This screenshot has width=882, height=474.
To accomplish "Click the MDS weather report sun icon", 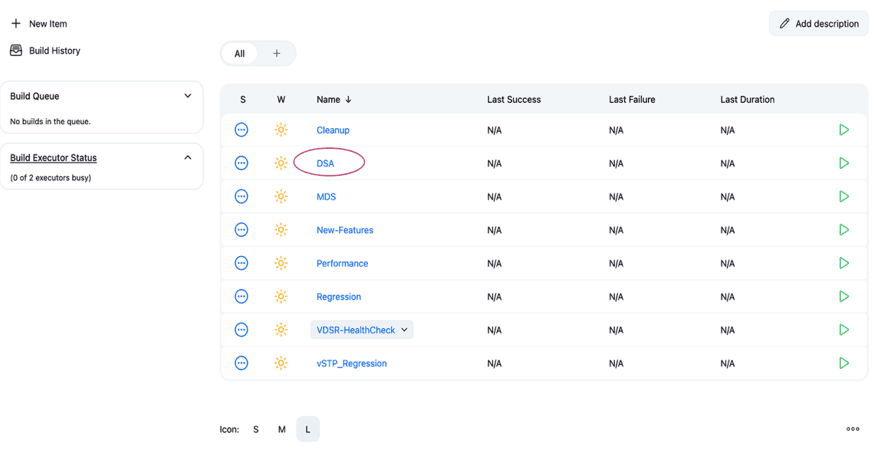I will (x=281, y=197).
